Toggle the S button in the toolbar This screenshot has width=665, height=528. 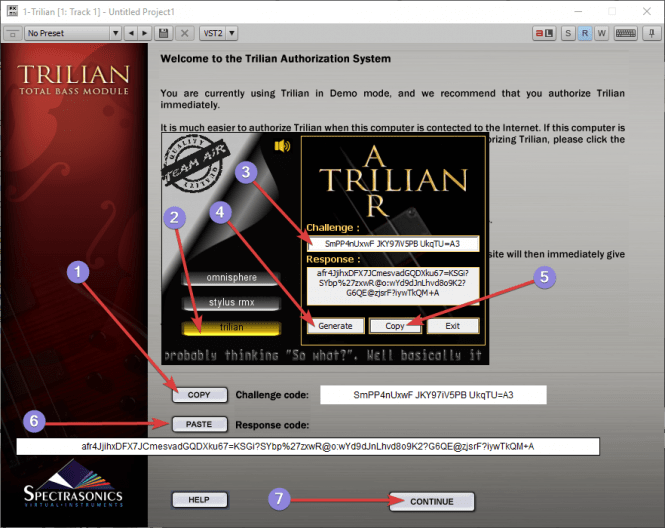point(568,33)
